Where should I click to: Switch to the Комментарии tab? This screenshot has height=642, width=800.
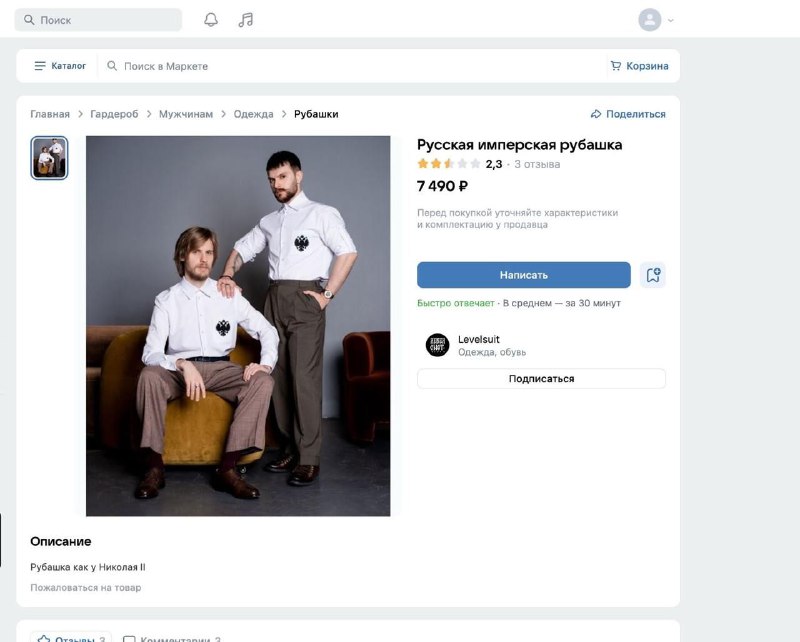(173, 638)
